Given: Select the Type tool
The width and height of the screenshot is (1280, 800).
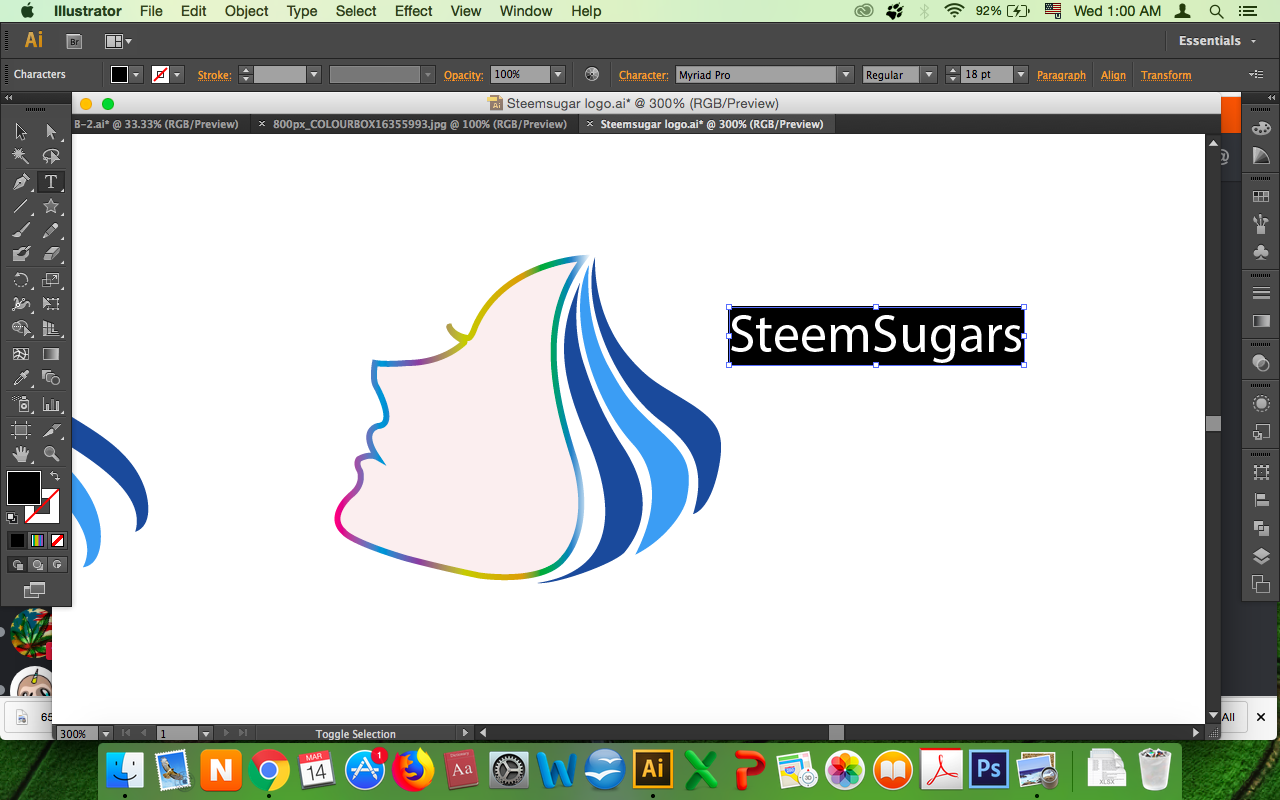Looking at the screenshot, I should click(x=51, y=182).
